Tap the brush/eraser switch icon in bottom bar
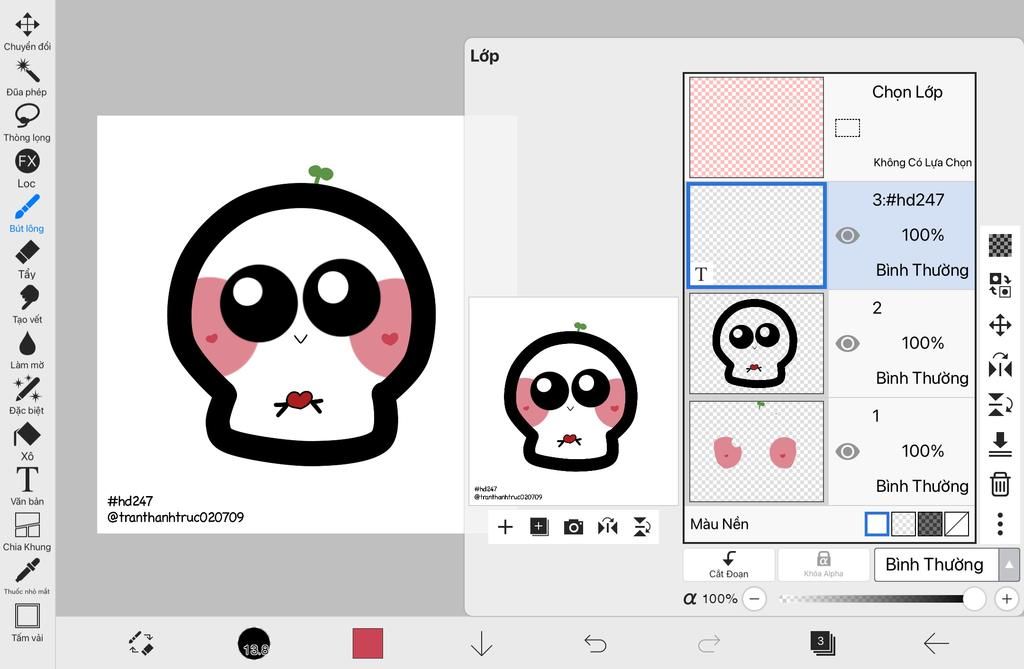This screenshot has width=1024, height=669. pyautogui.click(x=141, y=643)
